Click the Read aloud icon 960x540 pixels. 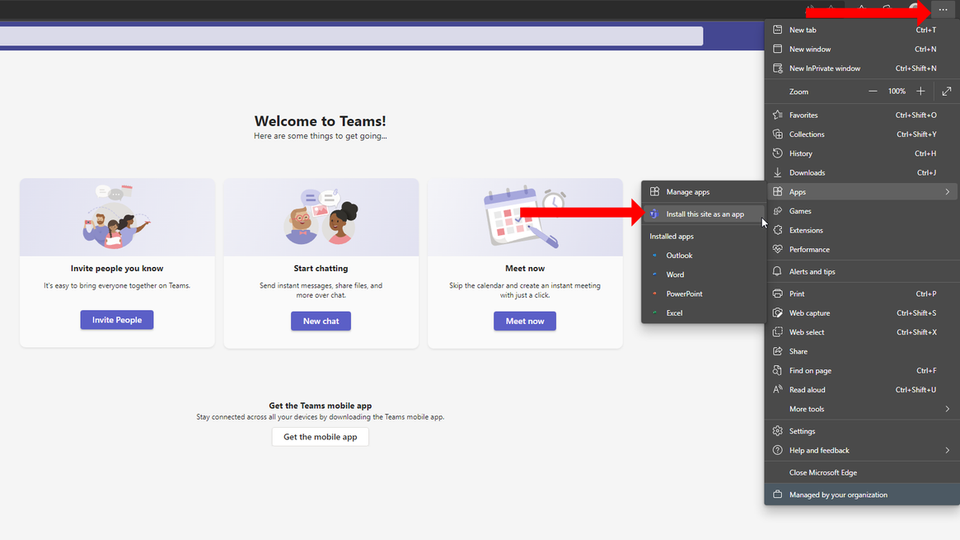(x=778, y=389)
